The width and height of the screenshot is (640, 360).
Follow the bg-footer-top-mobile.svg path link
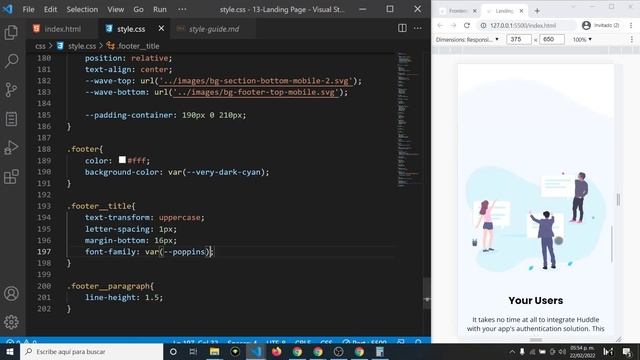(256, 92)
